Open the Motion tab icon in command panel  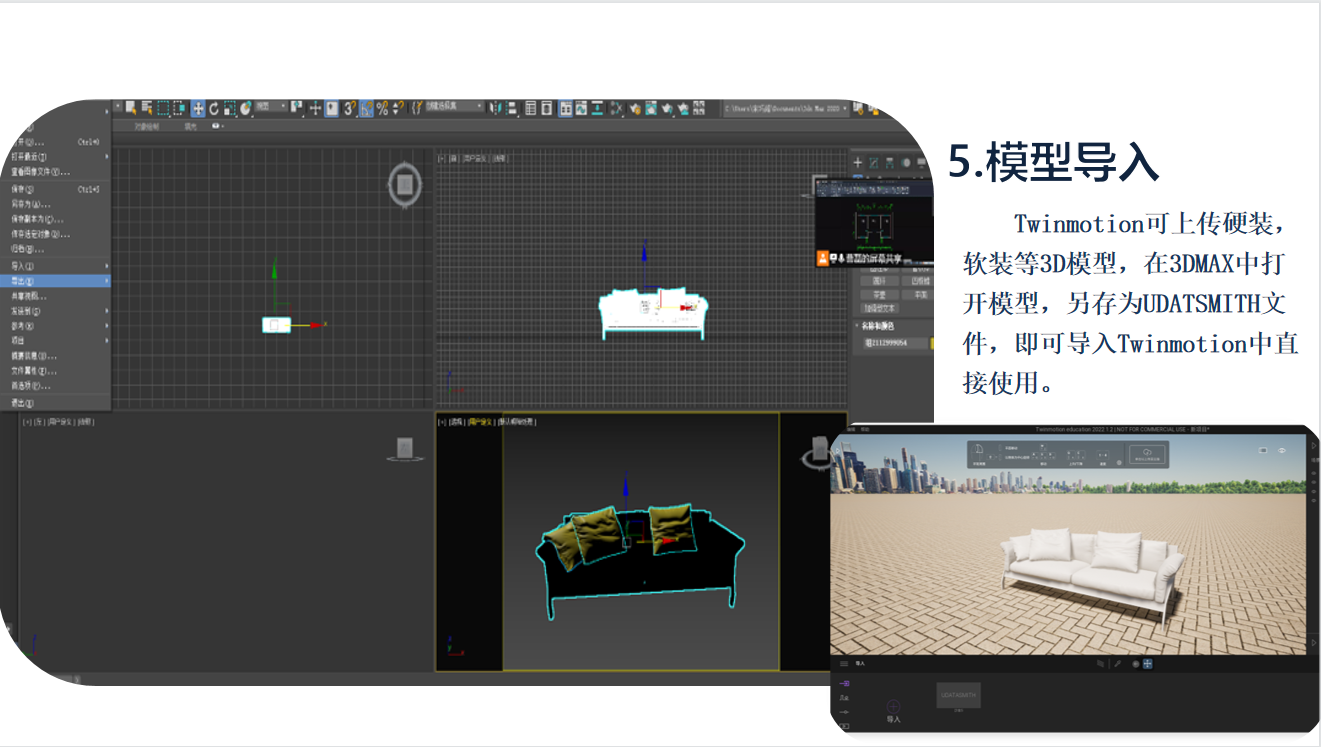906,163
